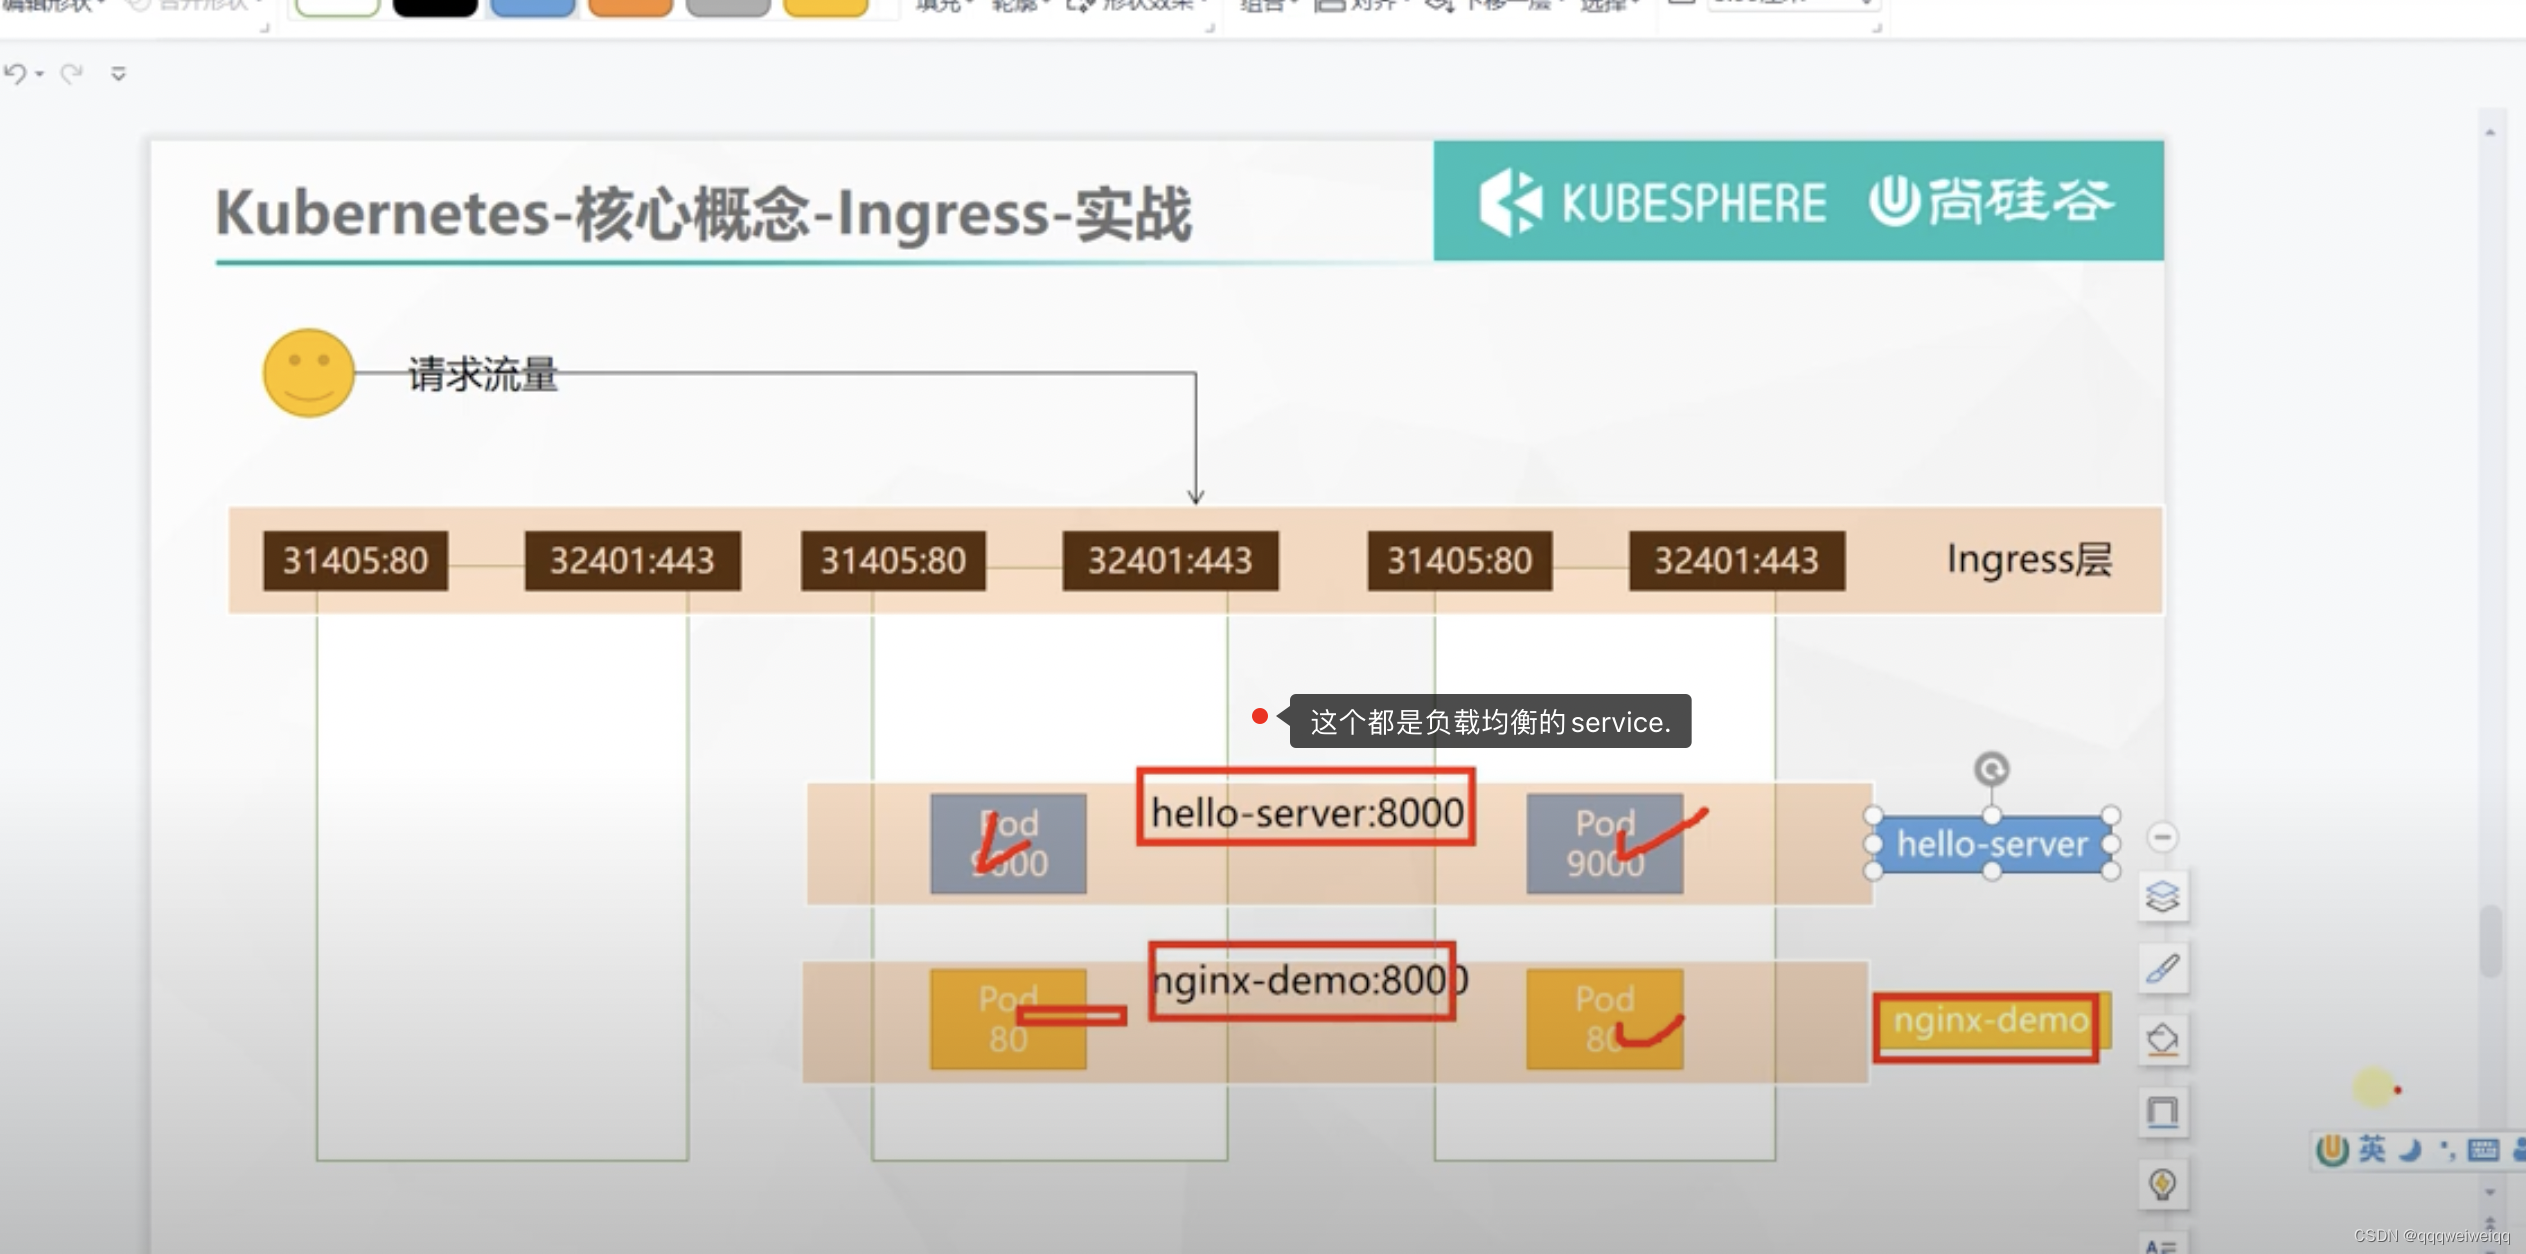Apply the orange shape style preset

click(x=630, y=8)
